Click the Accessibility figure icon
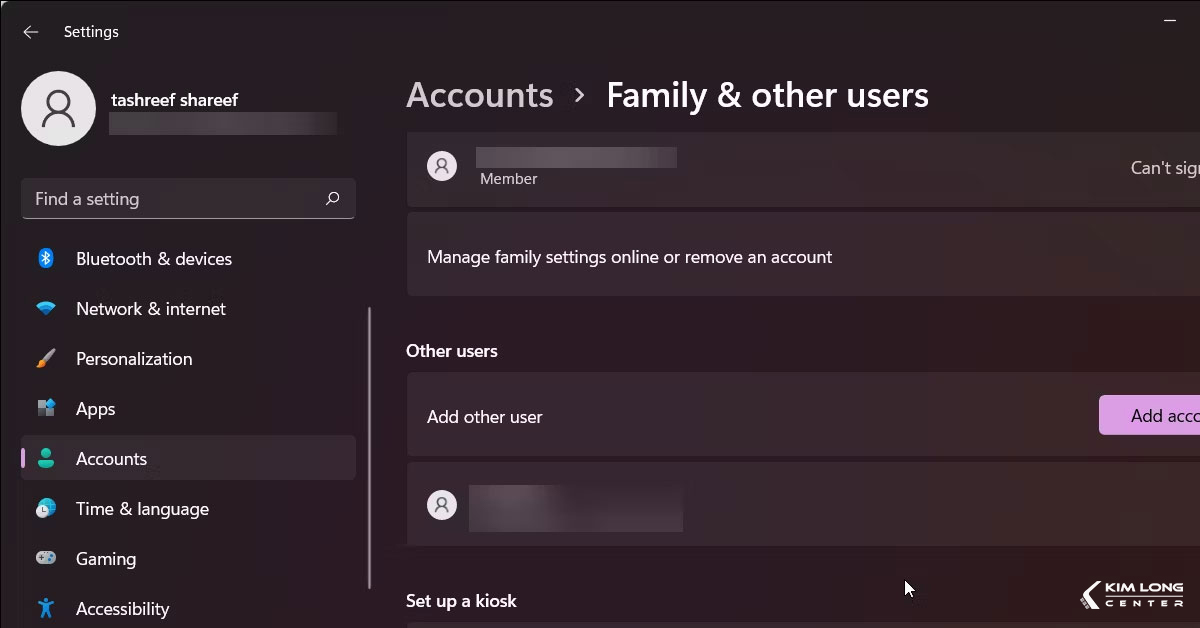Viewport: 1200px width, 628px height. click(46, 608)
